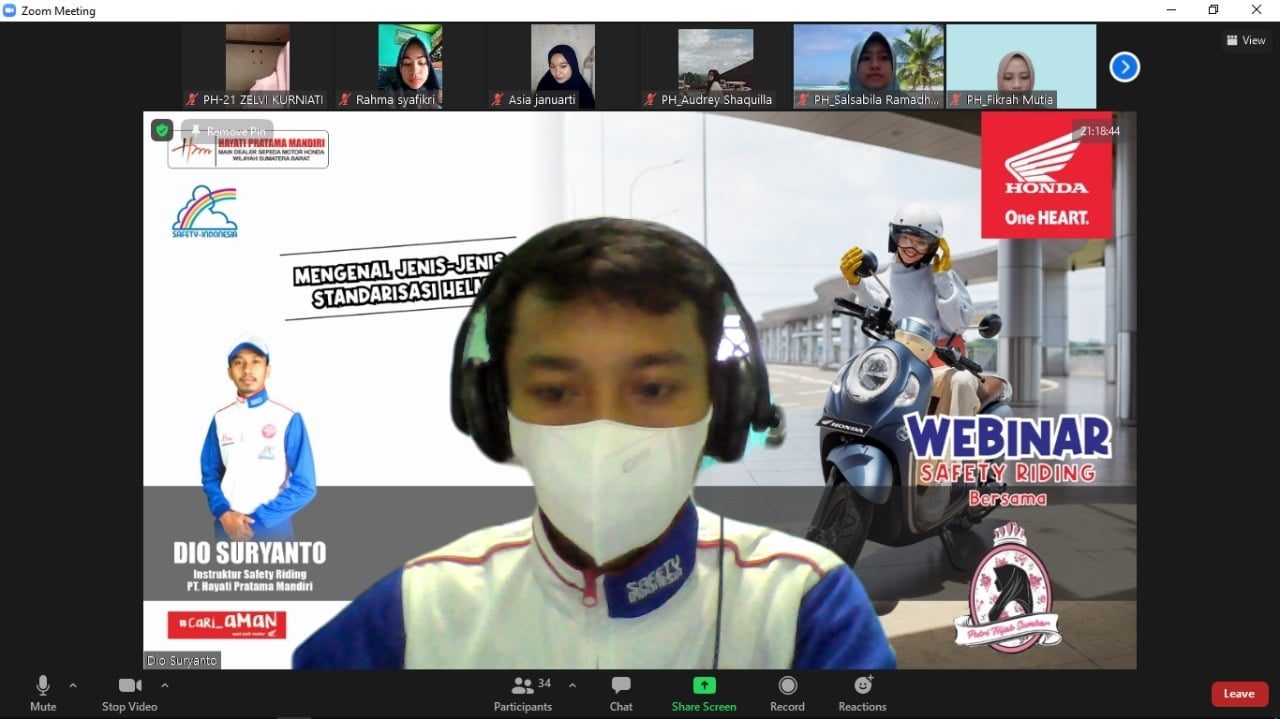The image size is (1280, 719).
Task: Open the Chat panel
Action: (x=621, y=686)
